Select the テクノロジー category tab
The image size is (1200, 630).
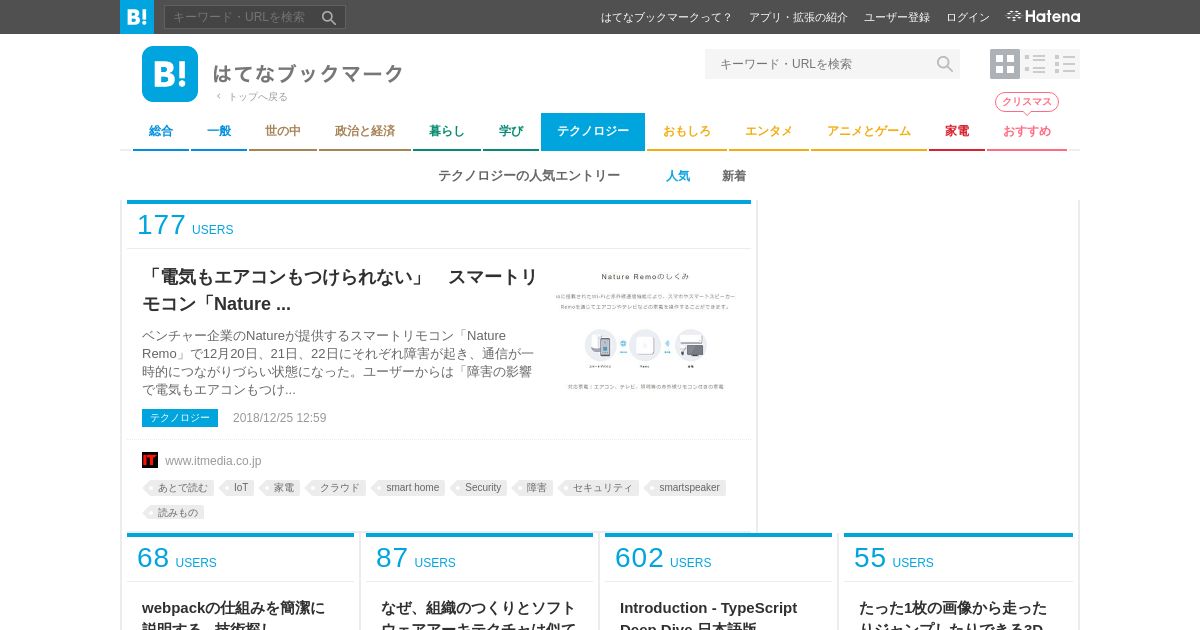pyautogui.click(x=593, y=131)
